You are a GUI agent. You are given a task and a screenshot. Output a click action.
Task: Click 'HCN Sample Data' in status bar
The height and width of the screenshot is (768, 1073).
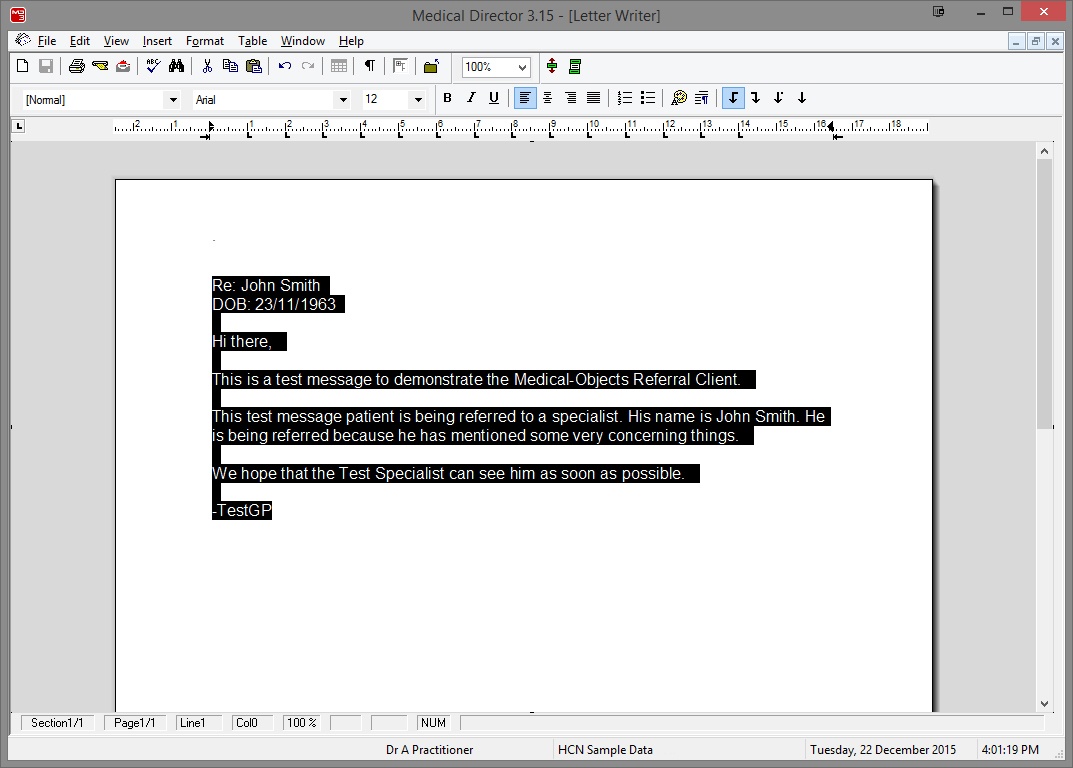pyautogui.click(x=605, y=750)
